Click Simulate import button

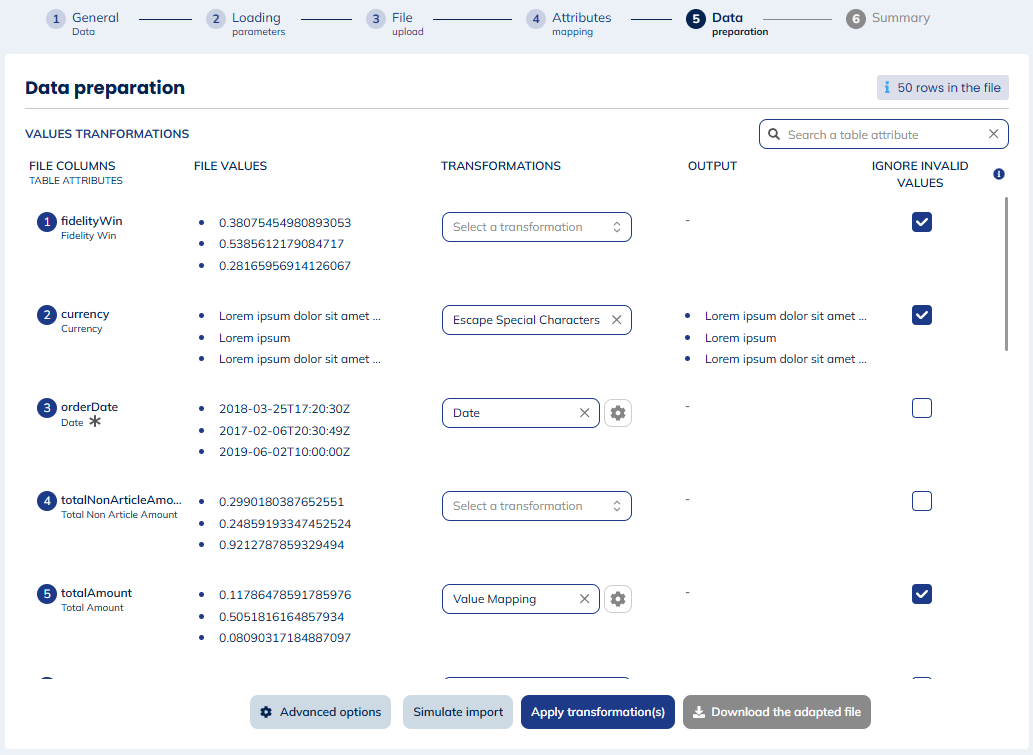[458, 712]
